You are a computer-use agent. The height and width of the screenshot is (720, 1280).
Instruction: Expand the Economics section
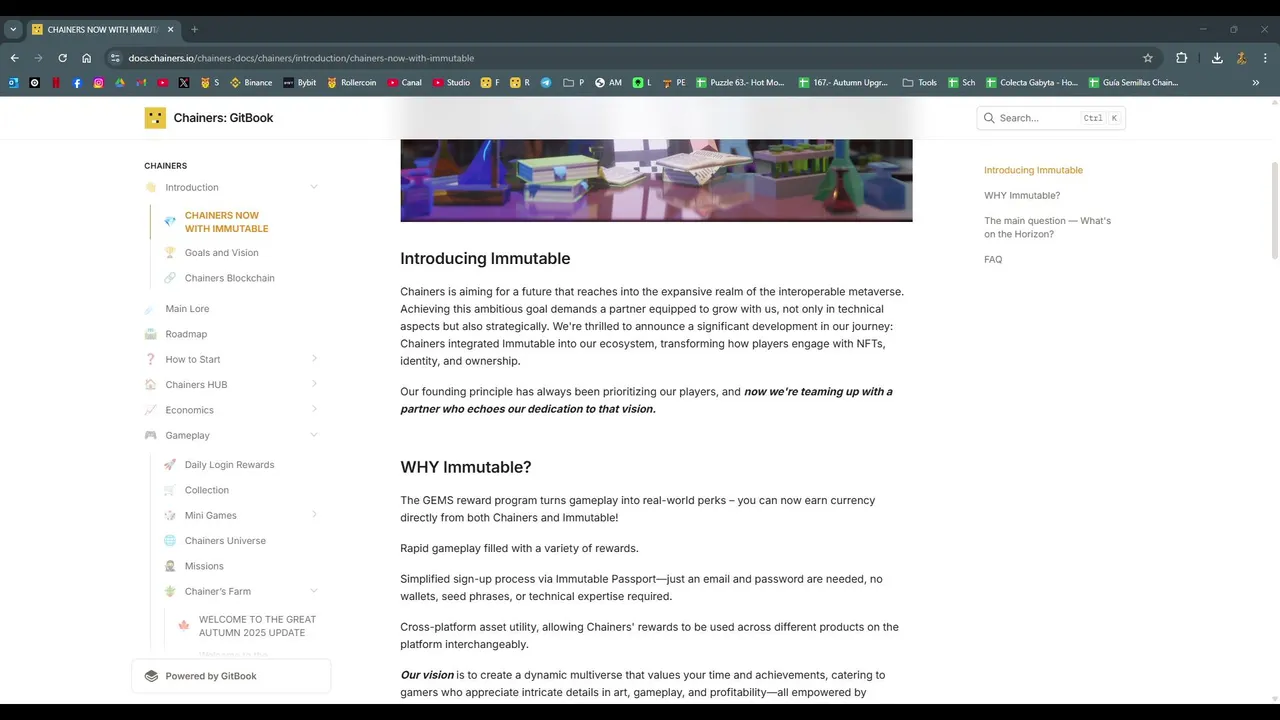314,410
